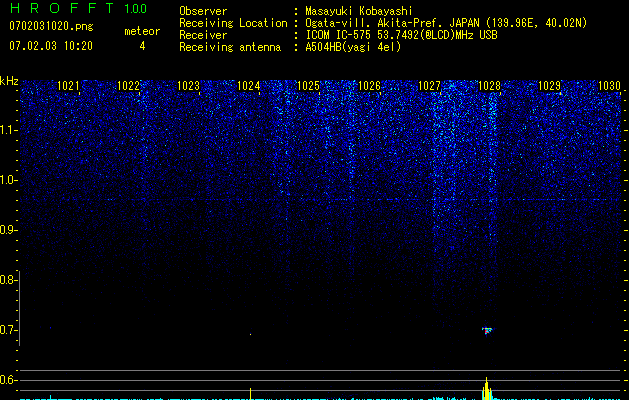Click time marker 1021
629x400 pixels.
(68, 86)
